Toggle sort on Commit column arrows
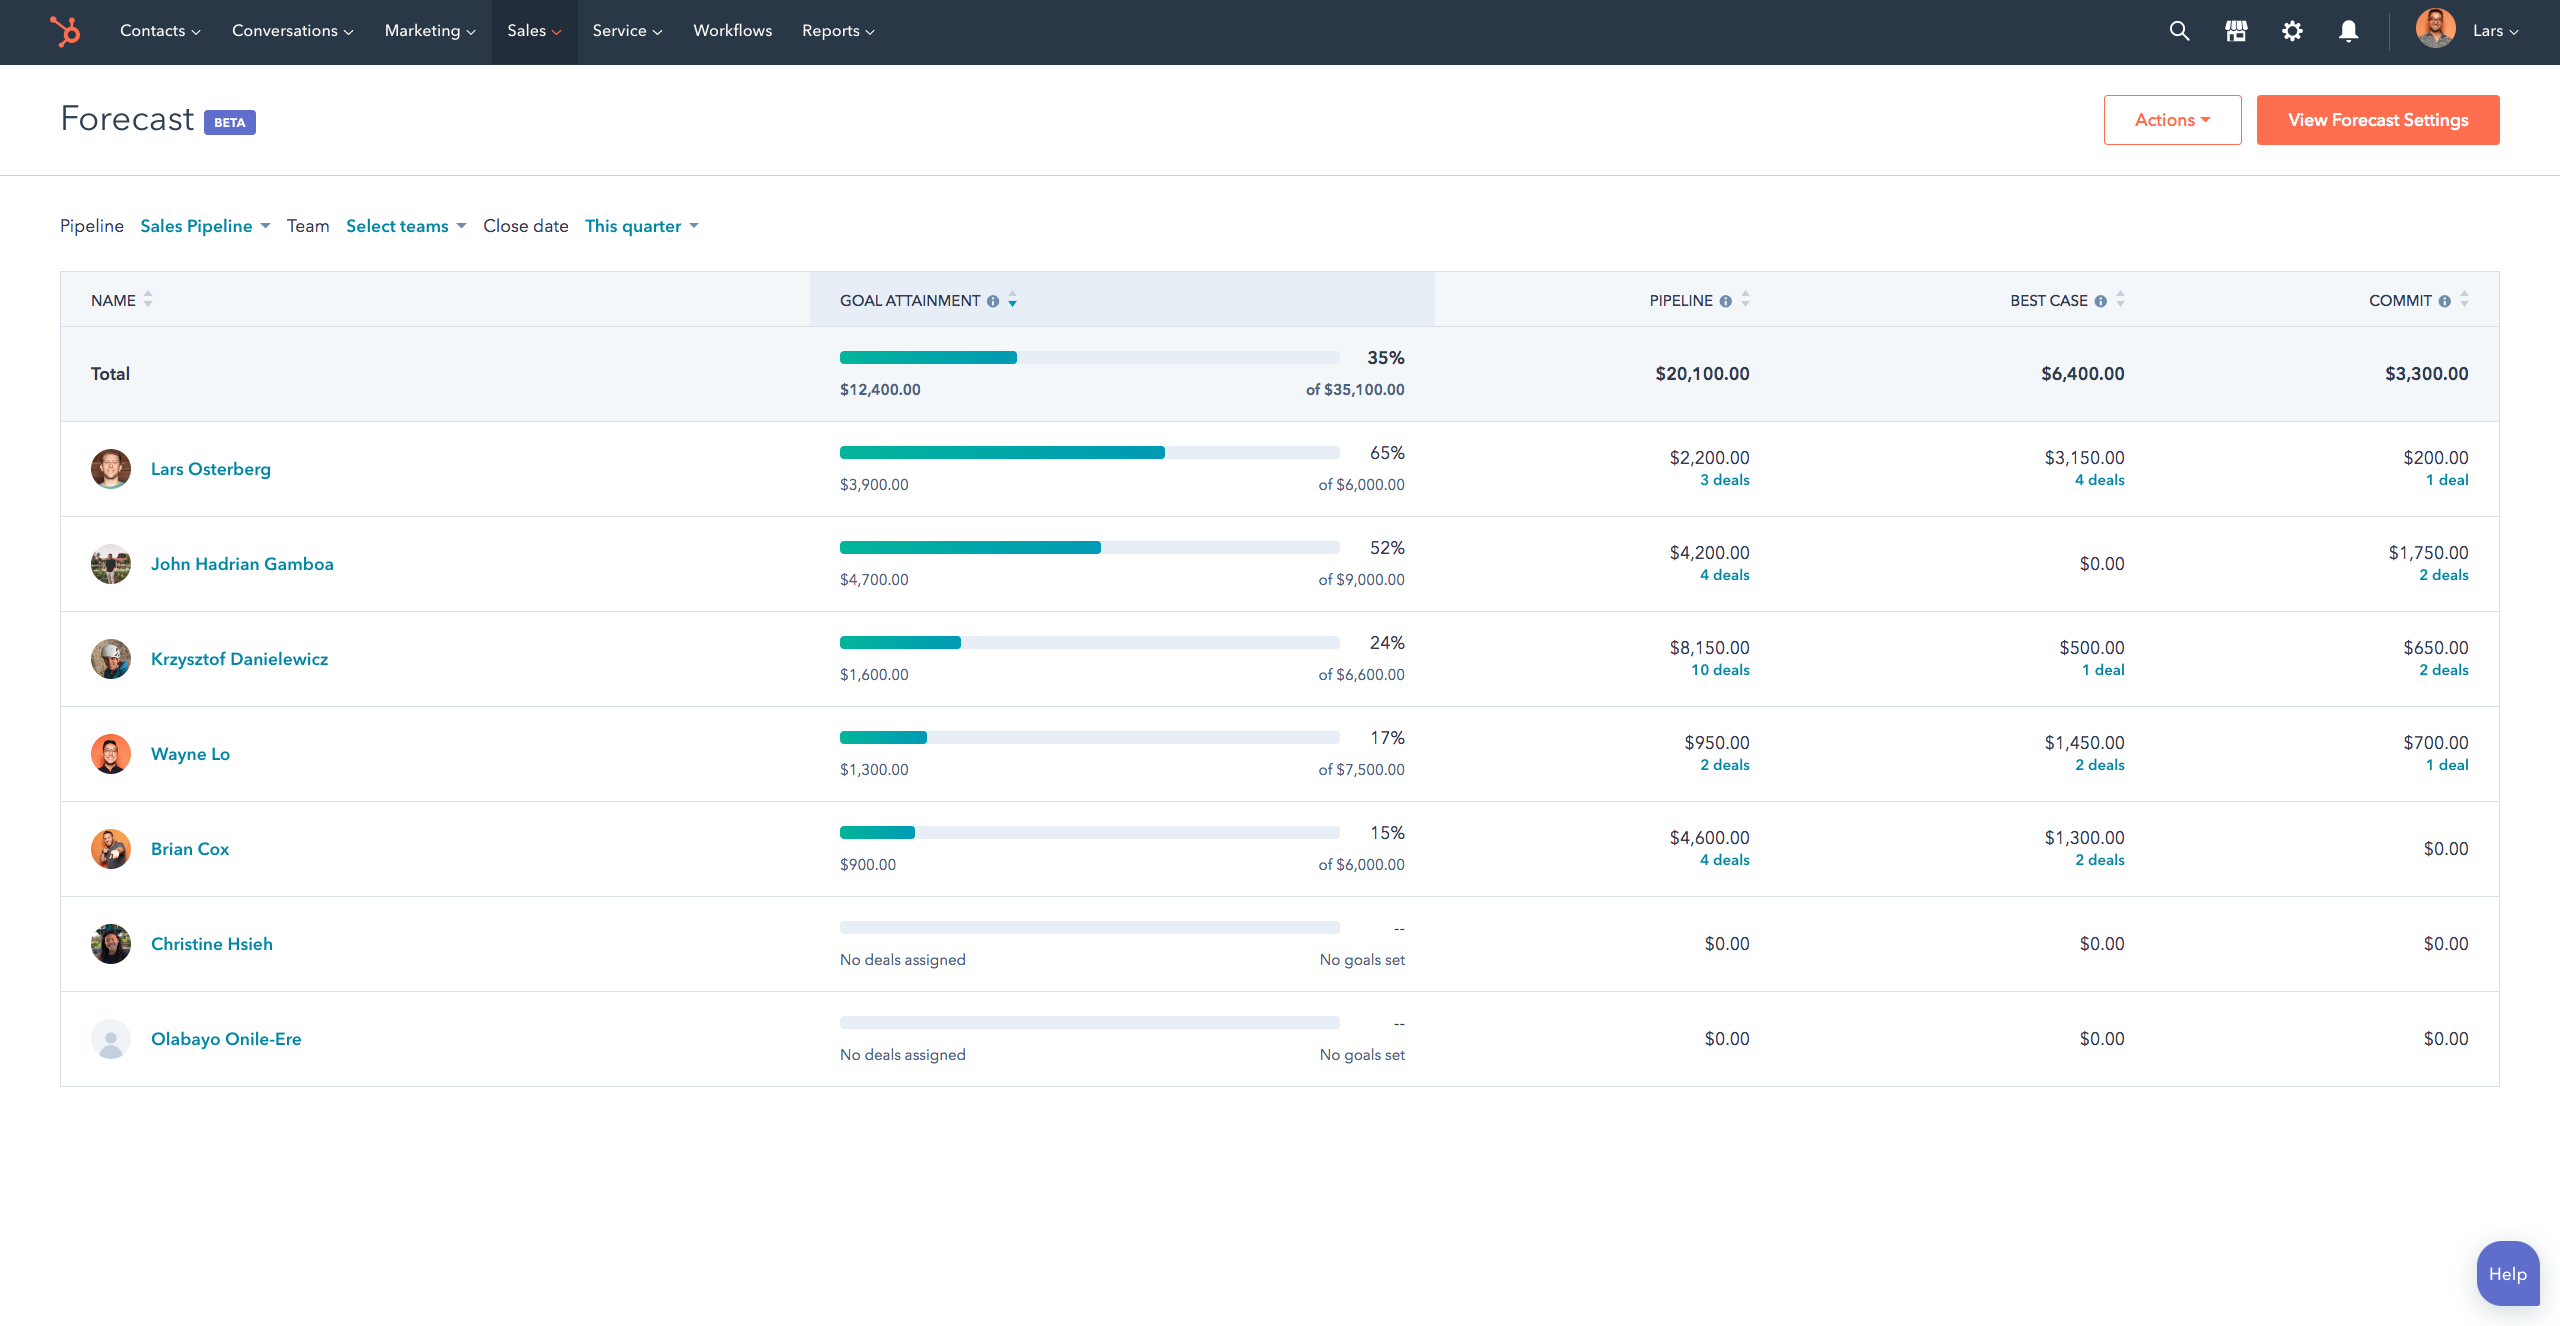 coord(2464,299)
